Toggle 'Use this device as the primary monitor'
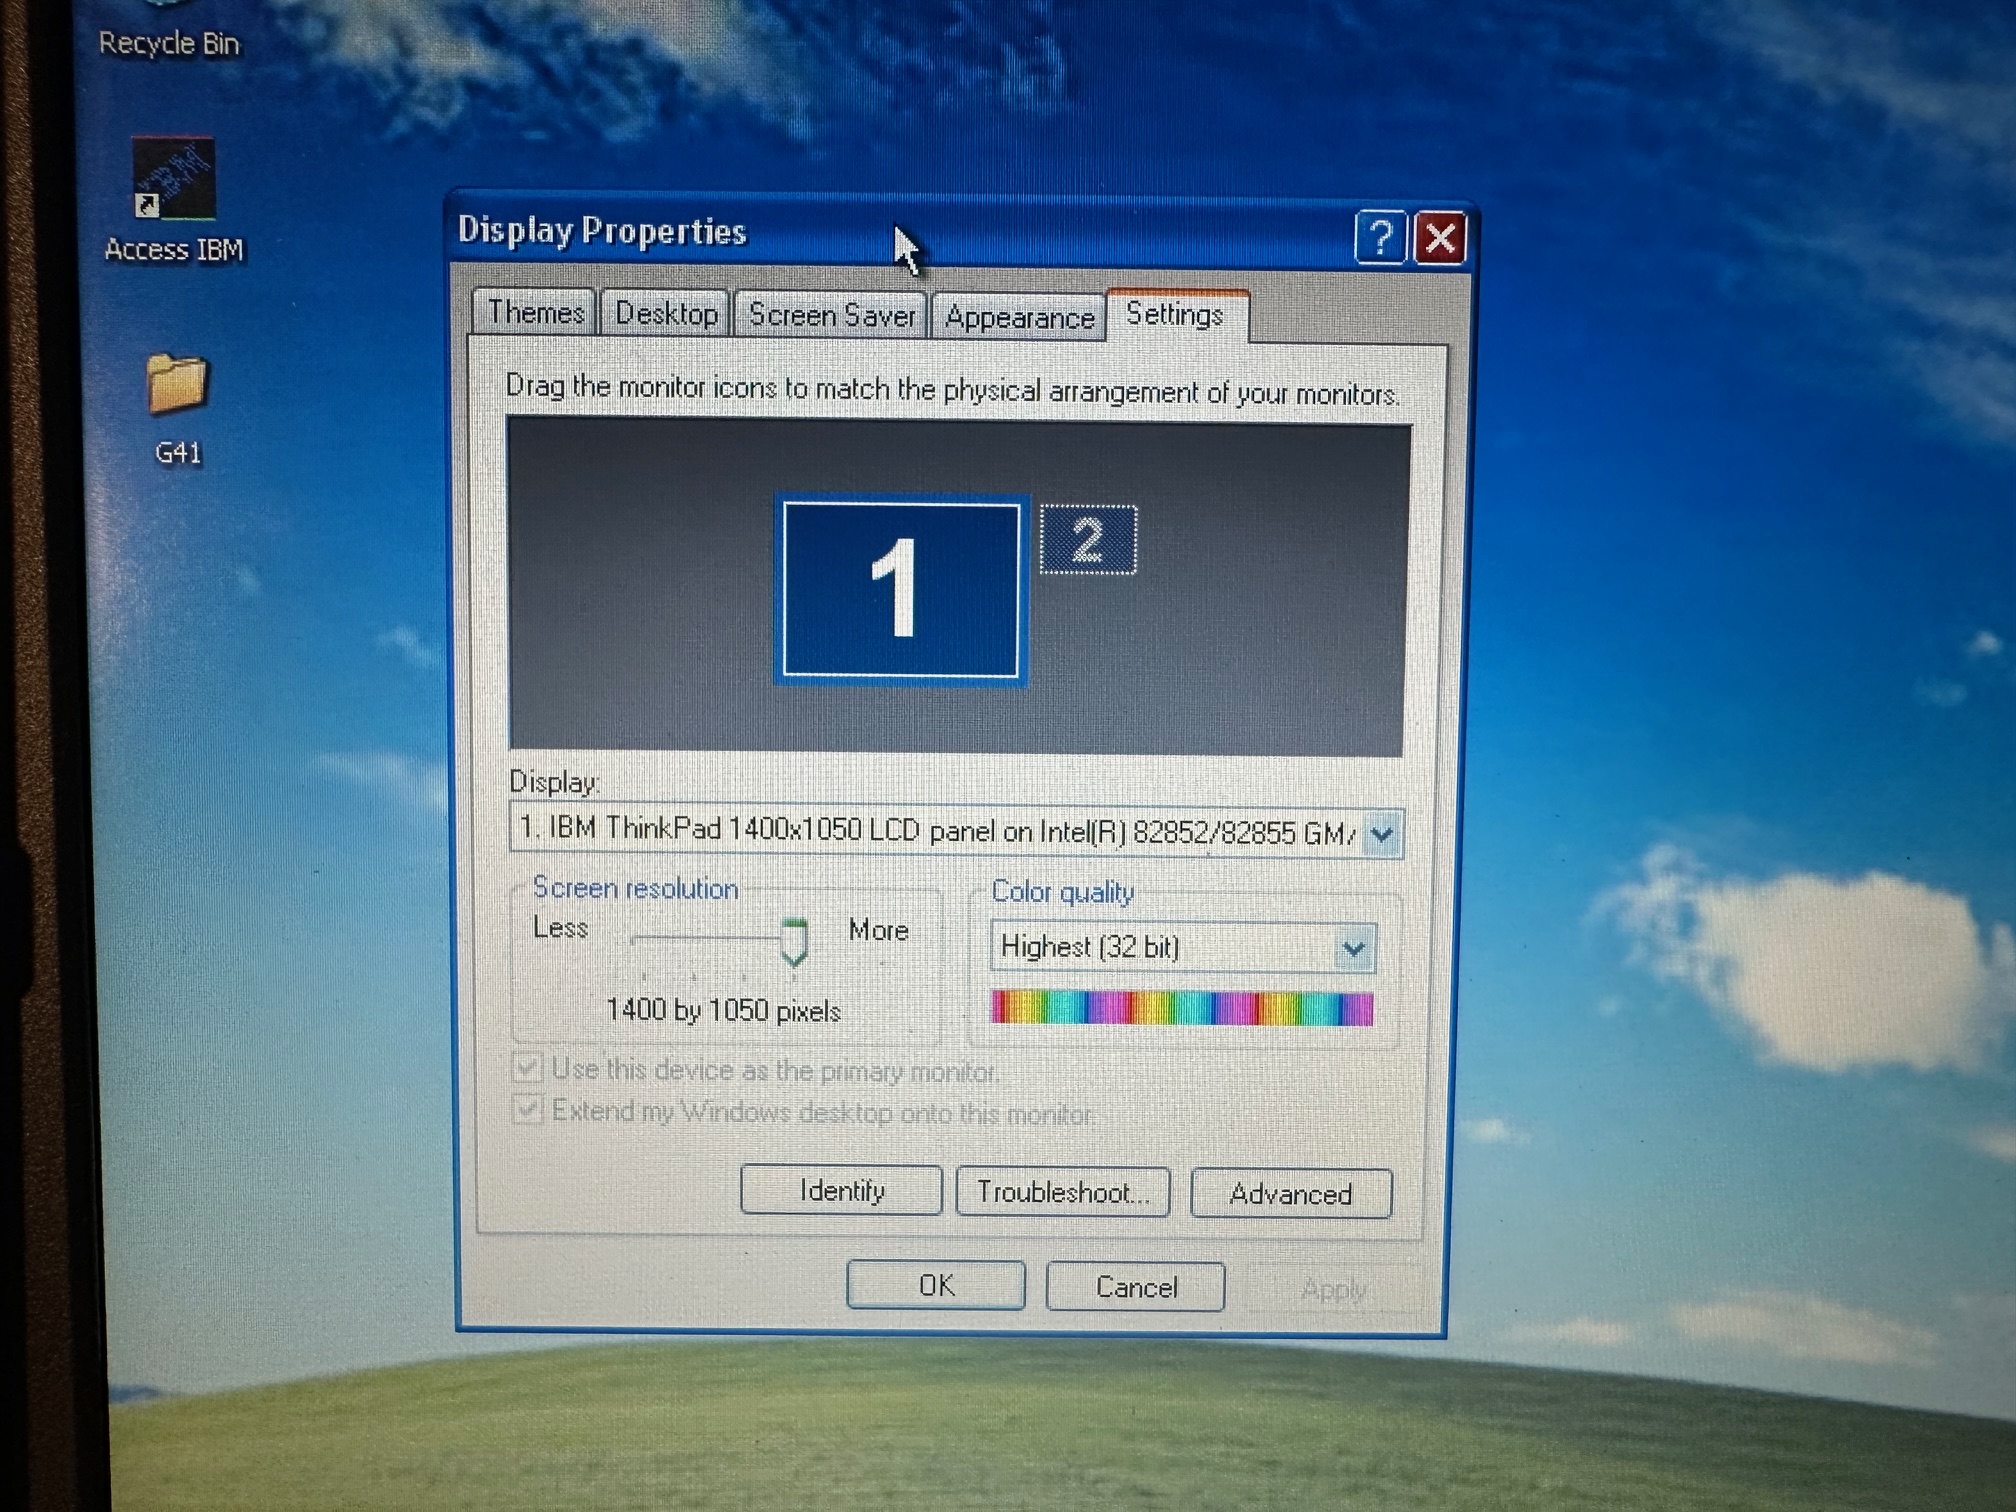Screen dimensions: 2016x1512 pos(527,1068)
